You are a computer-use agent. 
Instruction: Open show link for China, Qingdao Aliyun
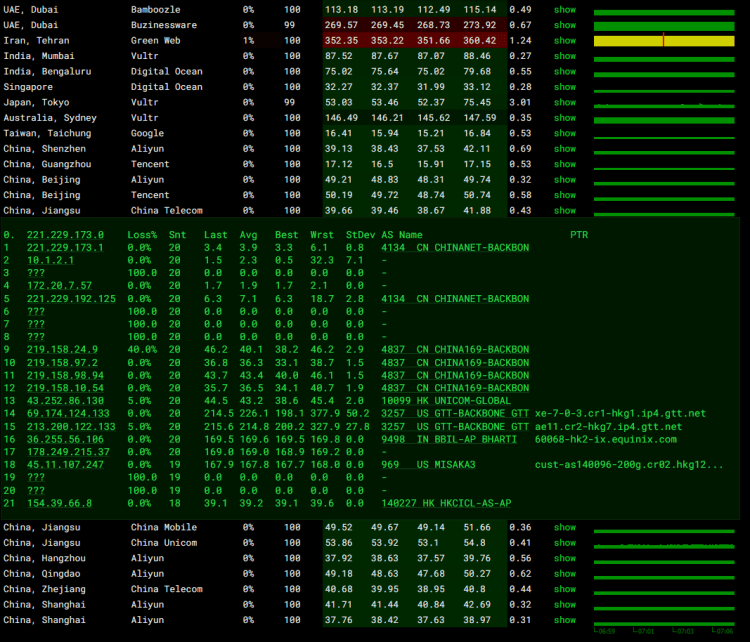[565, 574]
